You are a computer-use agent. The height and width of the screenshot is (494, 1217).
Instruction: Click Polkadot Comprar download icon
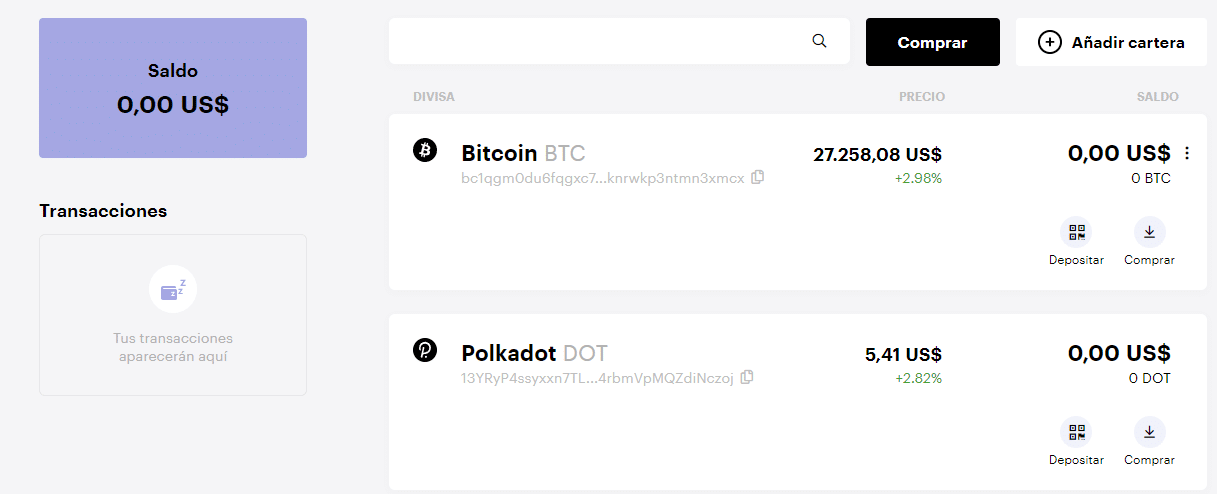tap(1149, 432)
